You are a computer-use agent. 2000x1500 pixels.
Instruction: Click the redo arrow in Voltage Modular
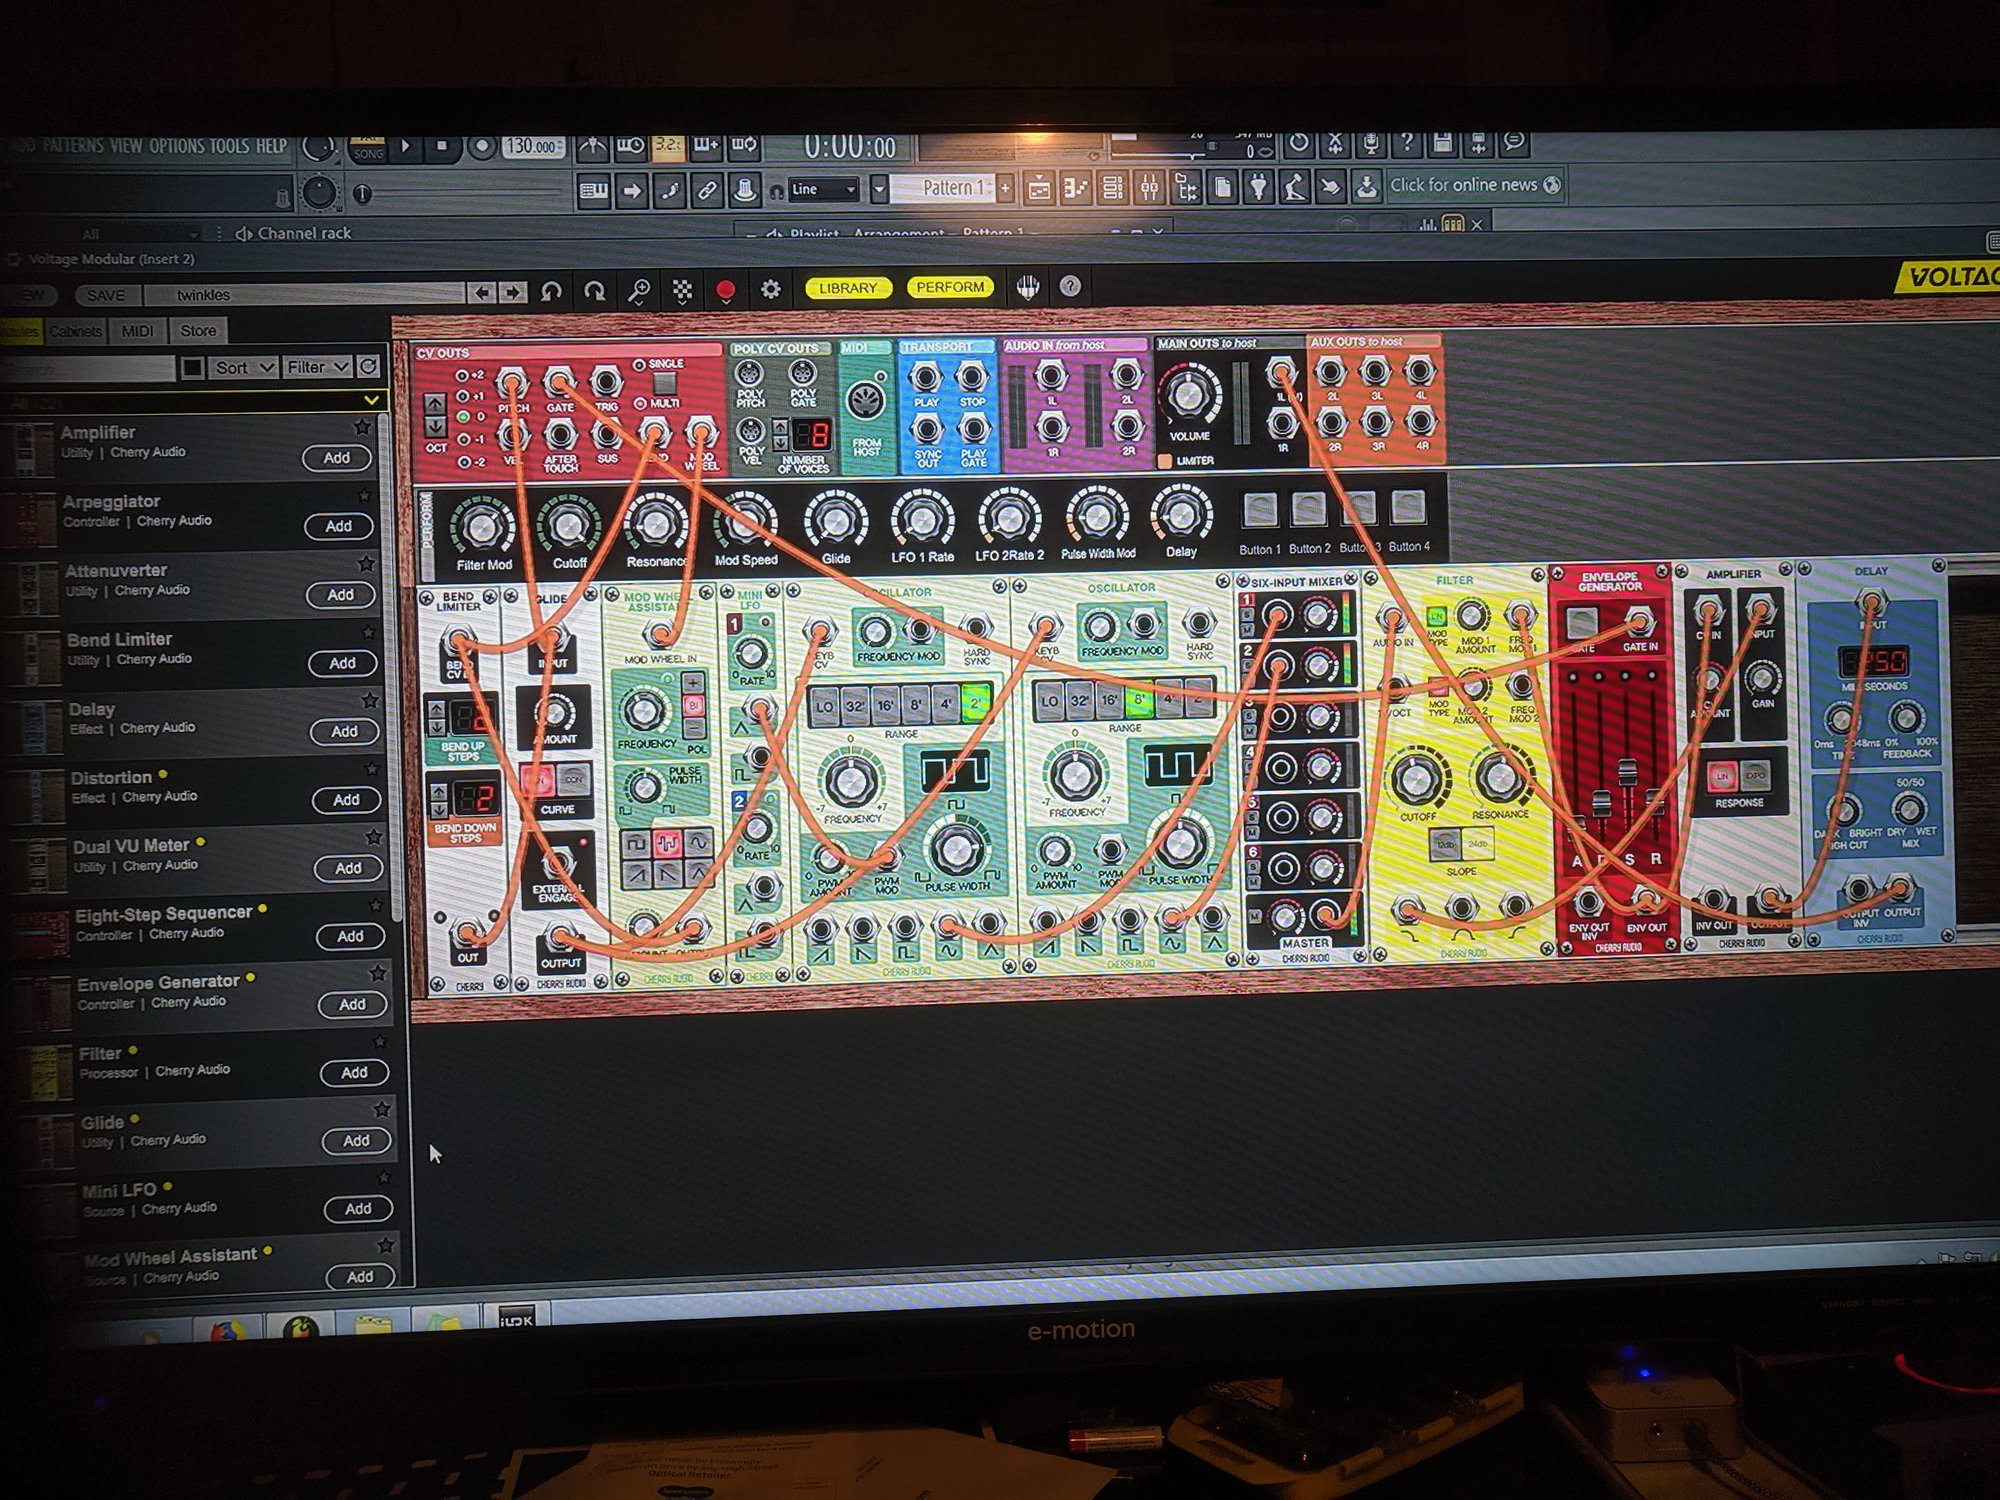click(594, 292)
